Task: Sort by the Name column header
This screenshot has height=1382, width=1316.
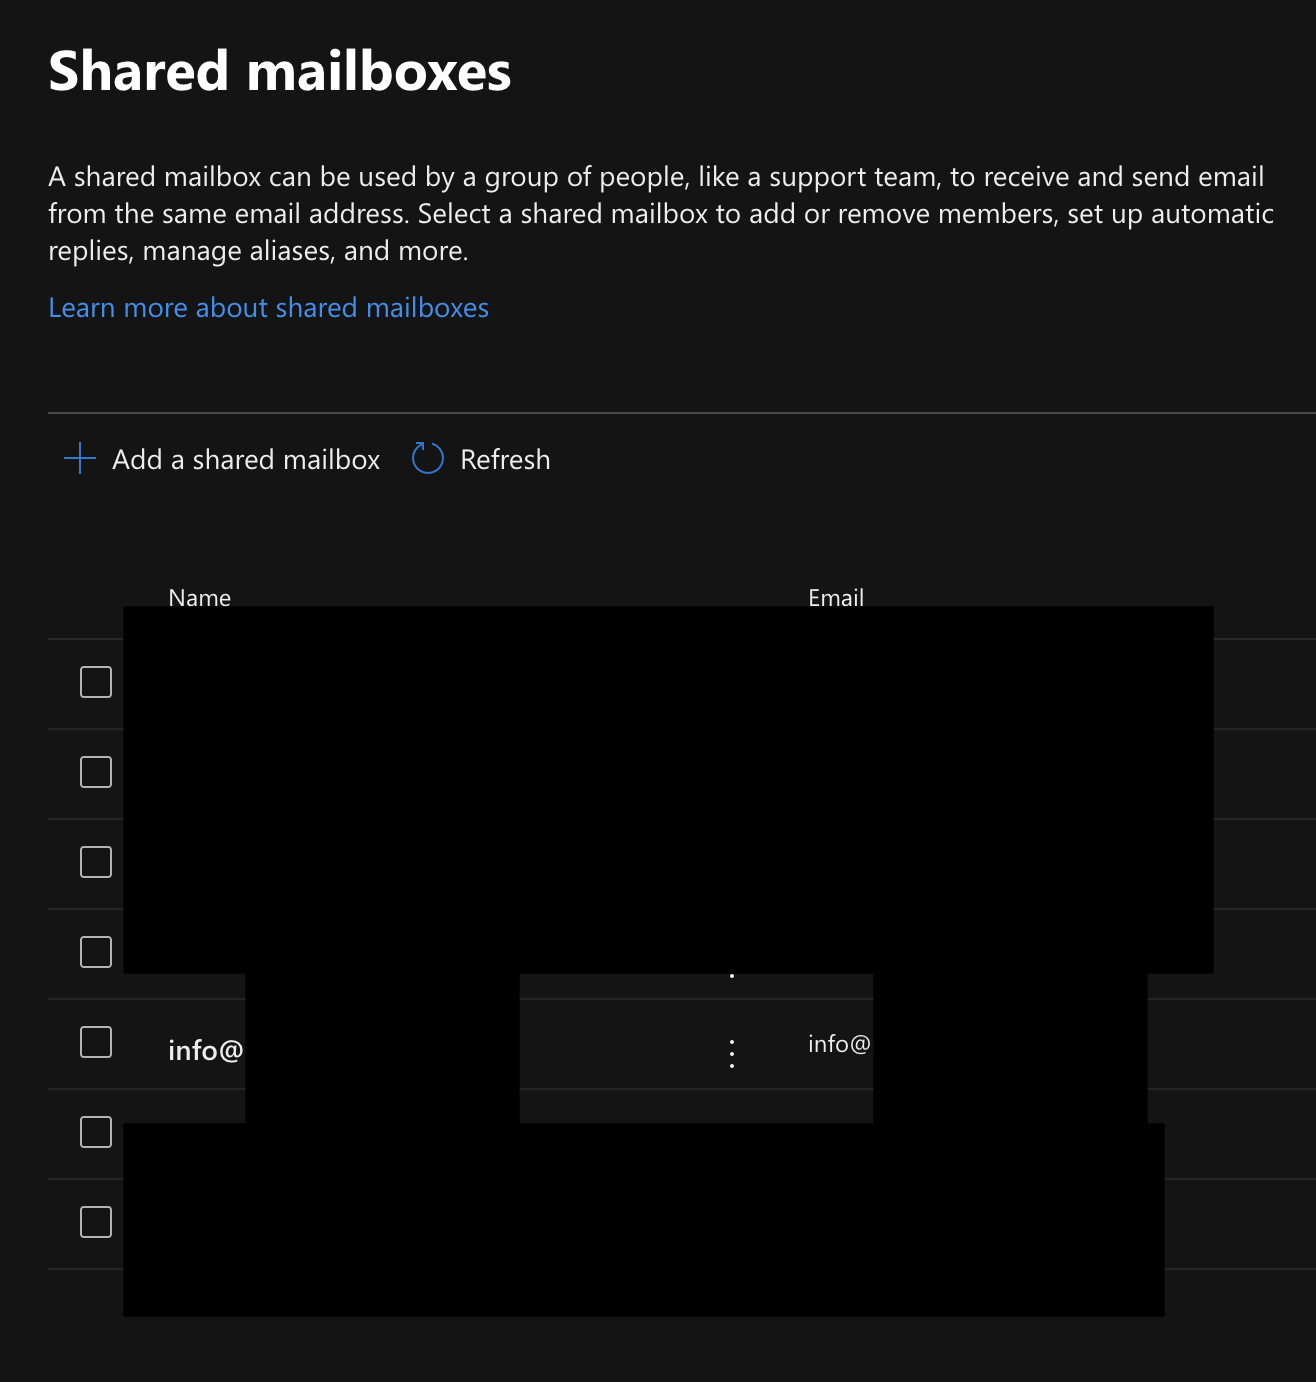Action: pos(199,597)
